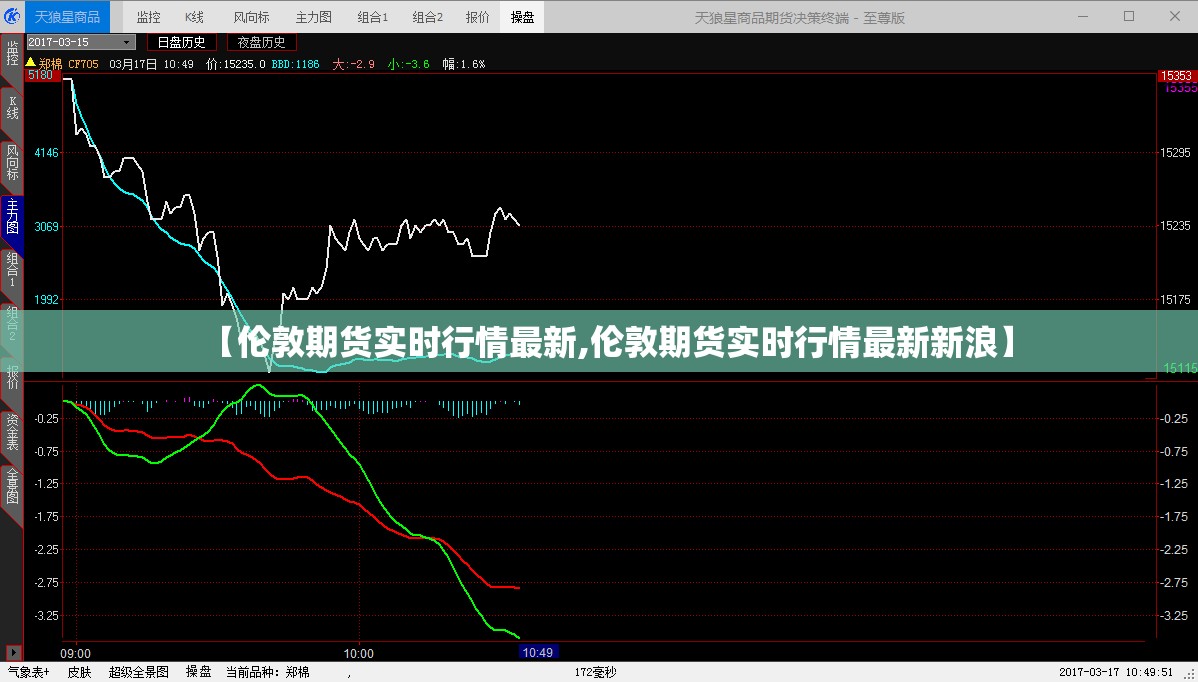Click the 15295 right price axis label
This screenshot has height=682, width=1198.
[1176, 153]
